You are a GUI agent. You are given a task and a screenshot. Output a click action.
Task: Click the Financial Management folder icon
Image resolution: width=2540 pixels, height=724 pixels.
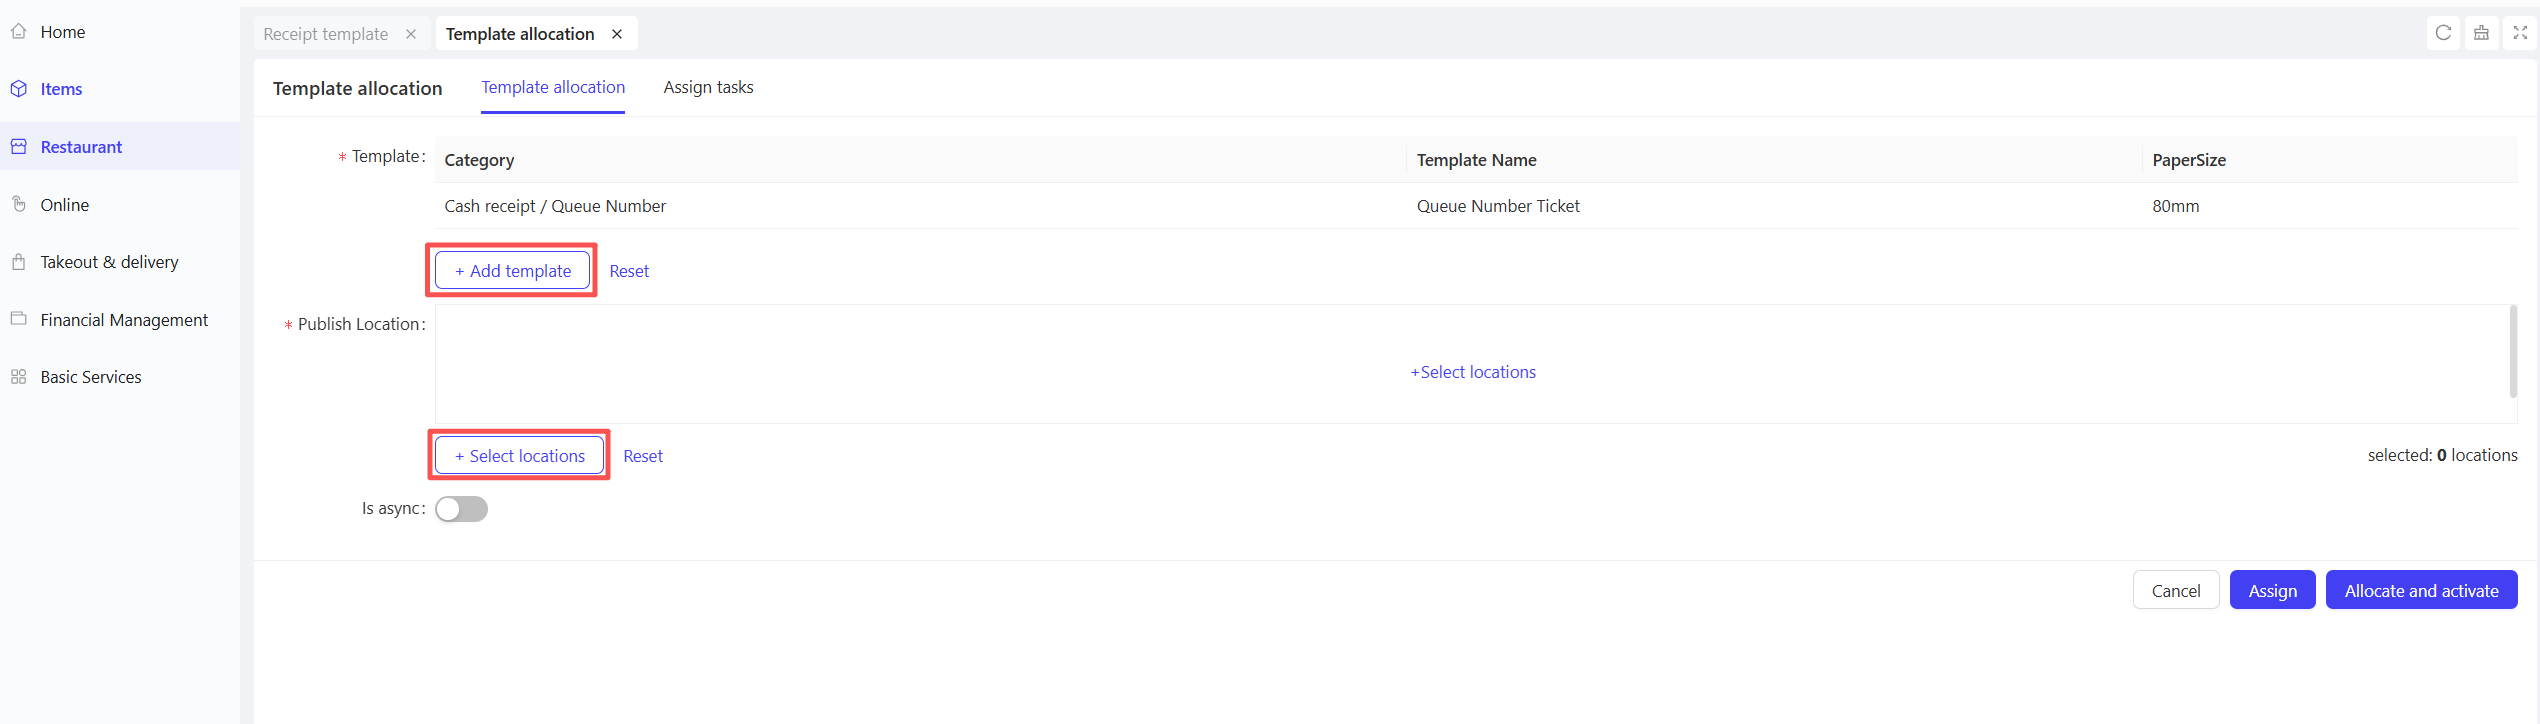tap(18, 319)
